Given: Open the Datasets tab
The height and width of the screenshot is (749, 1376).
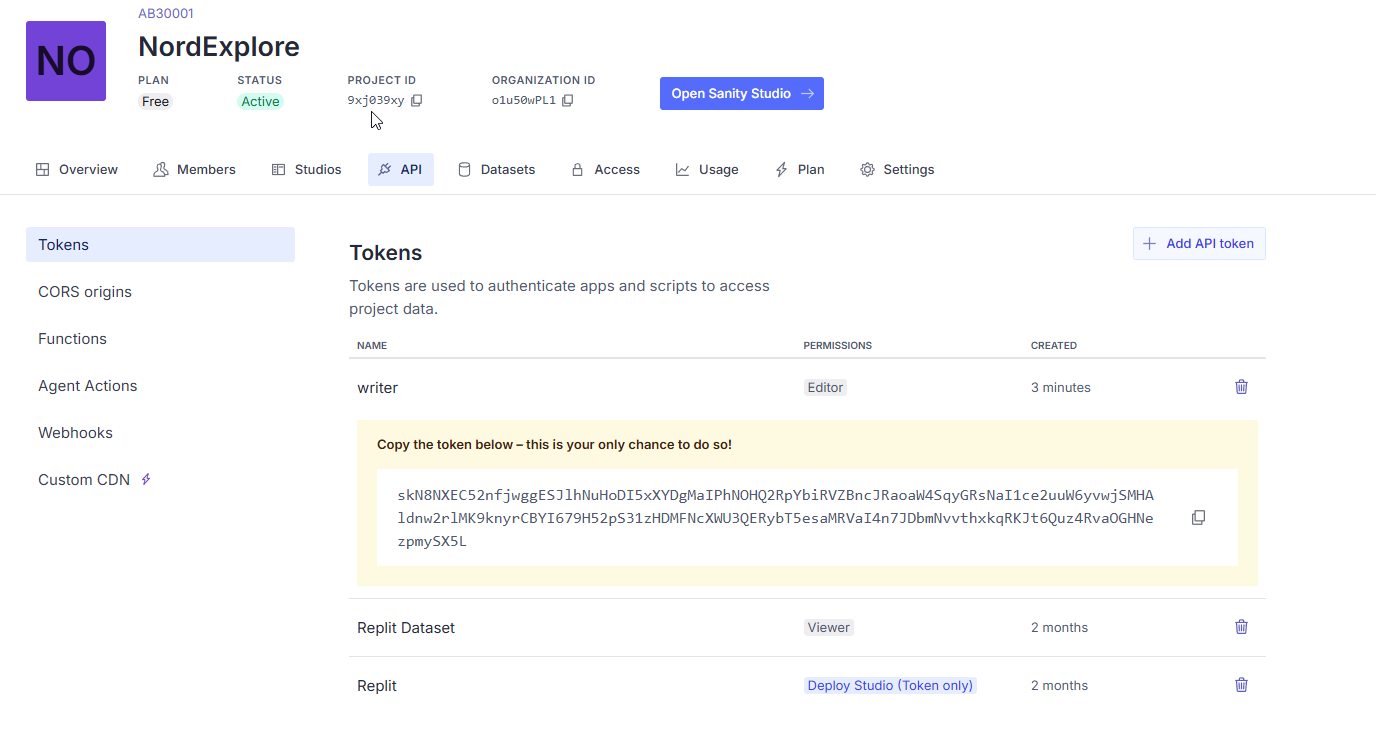Looking at the screenshot, I should coord(496,170).
